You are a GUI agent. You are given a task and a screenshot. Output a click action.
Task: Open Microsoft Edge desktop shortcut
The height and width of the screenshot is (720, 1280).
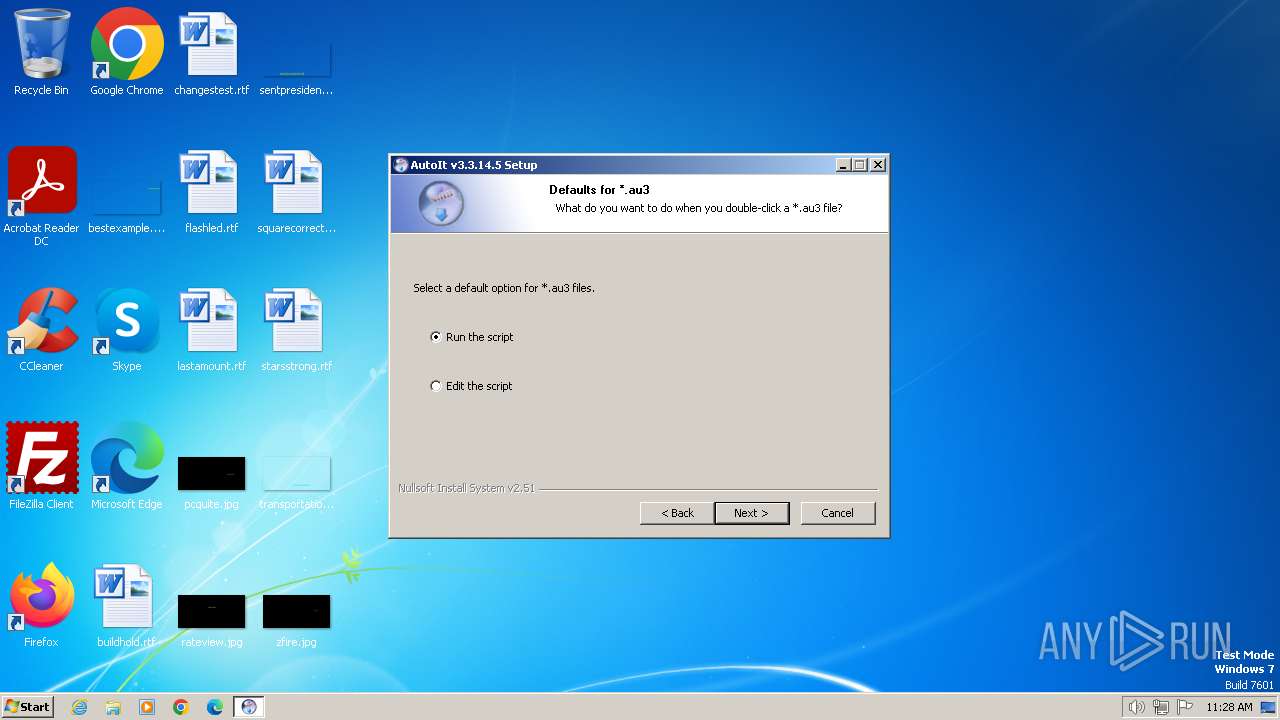point(127,467)
